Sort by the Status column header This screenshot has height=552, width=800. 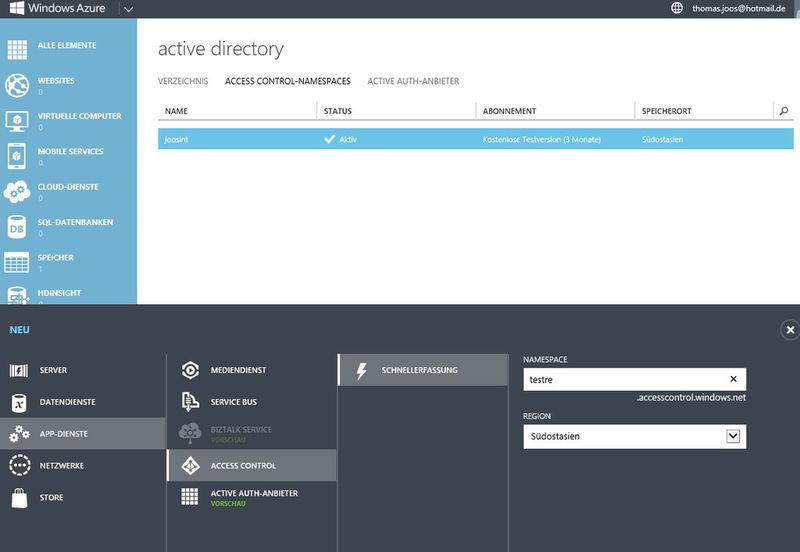point(338,111)
